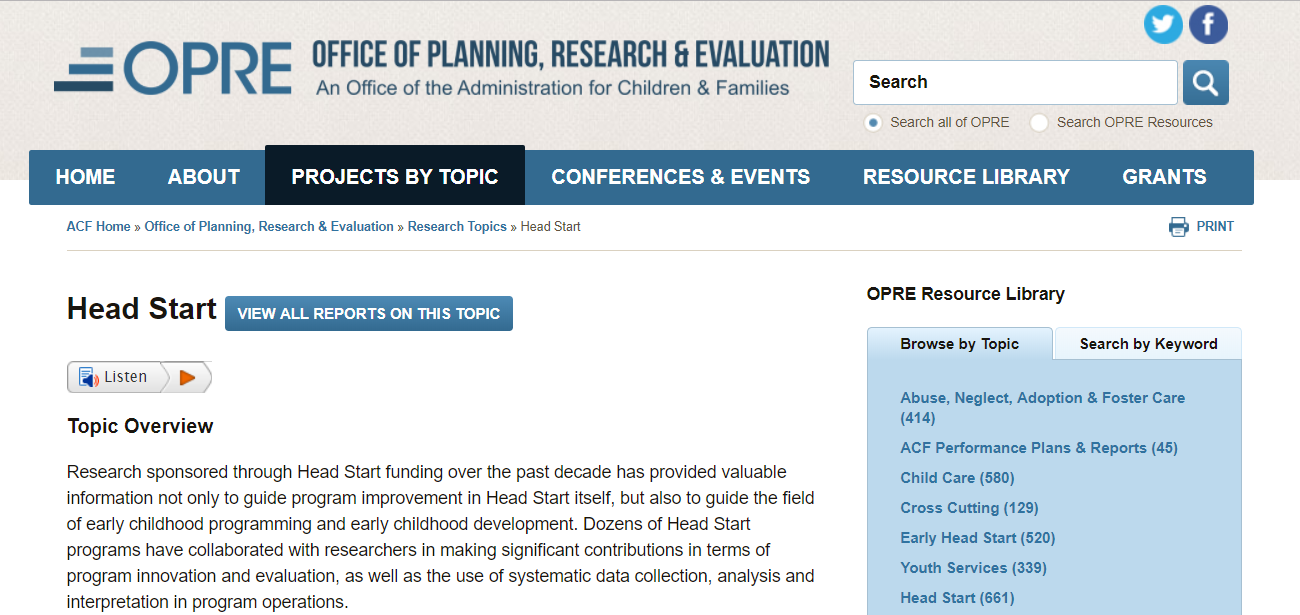Click the magnifying glass search button
The image size is (1300, 615).
[1206, 82]
